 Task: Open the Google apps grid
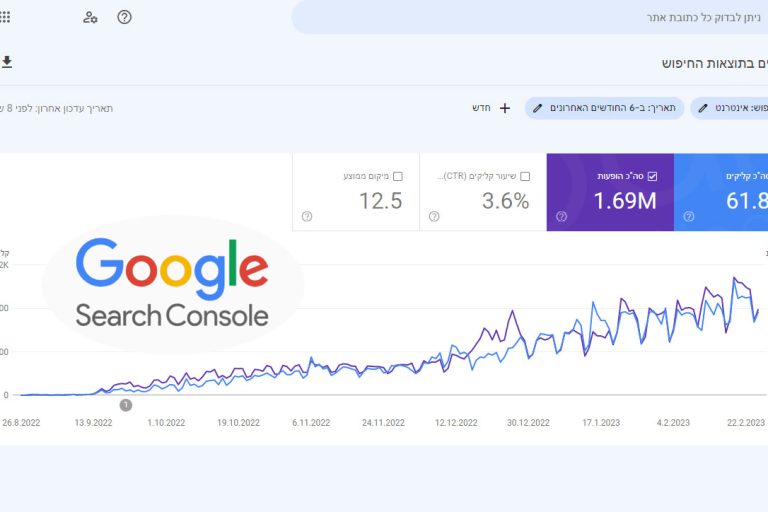pyautogui.click(x=5, y=17)
